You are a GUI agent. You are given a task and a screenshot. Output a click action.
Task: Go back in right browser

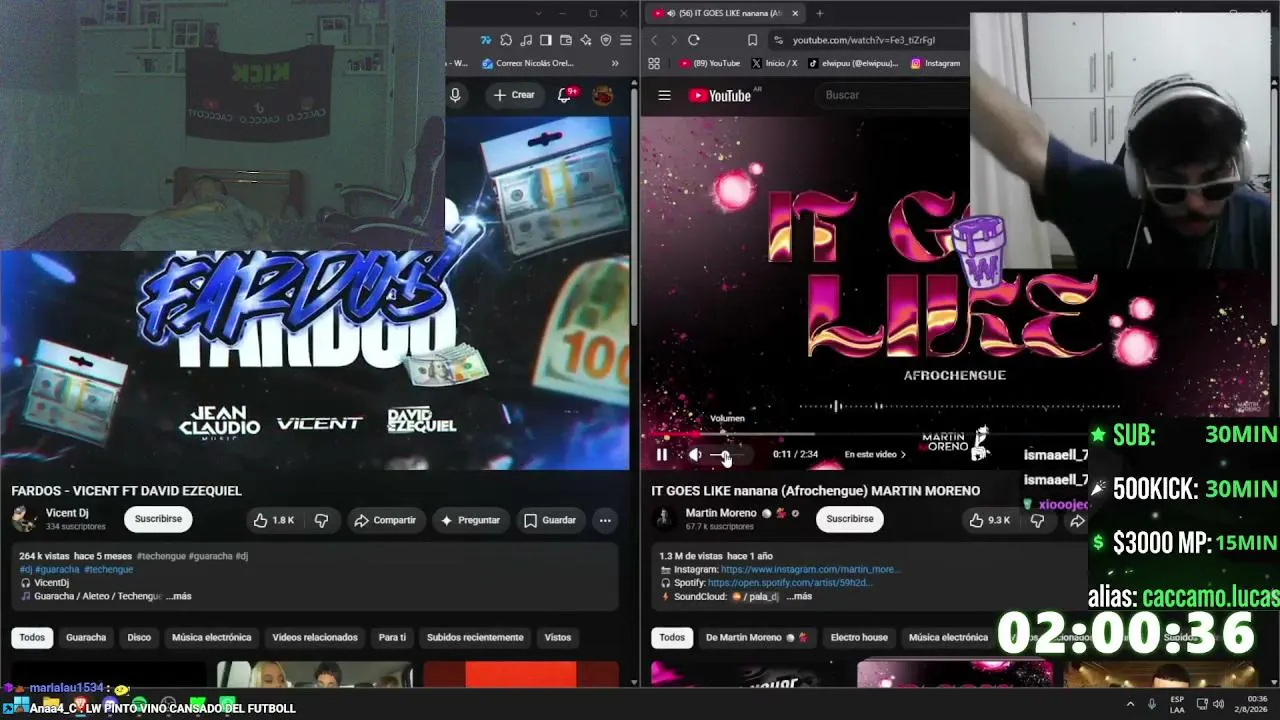(655, 40)
